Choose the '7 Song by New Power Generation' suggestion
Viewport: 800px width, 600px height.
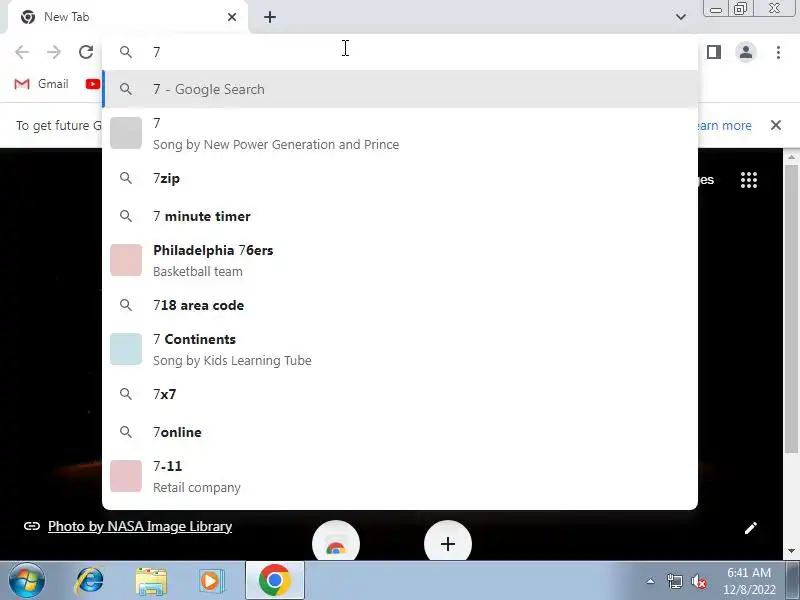(399, 134)
